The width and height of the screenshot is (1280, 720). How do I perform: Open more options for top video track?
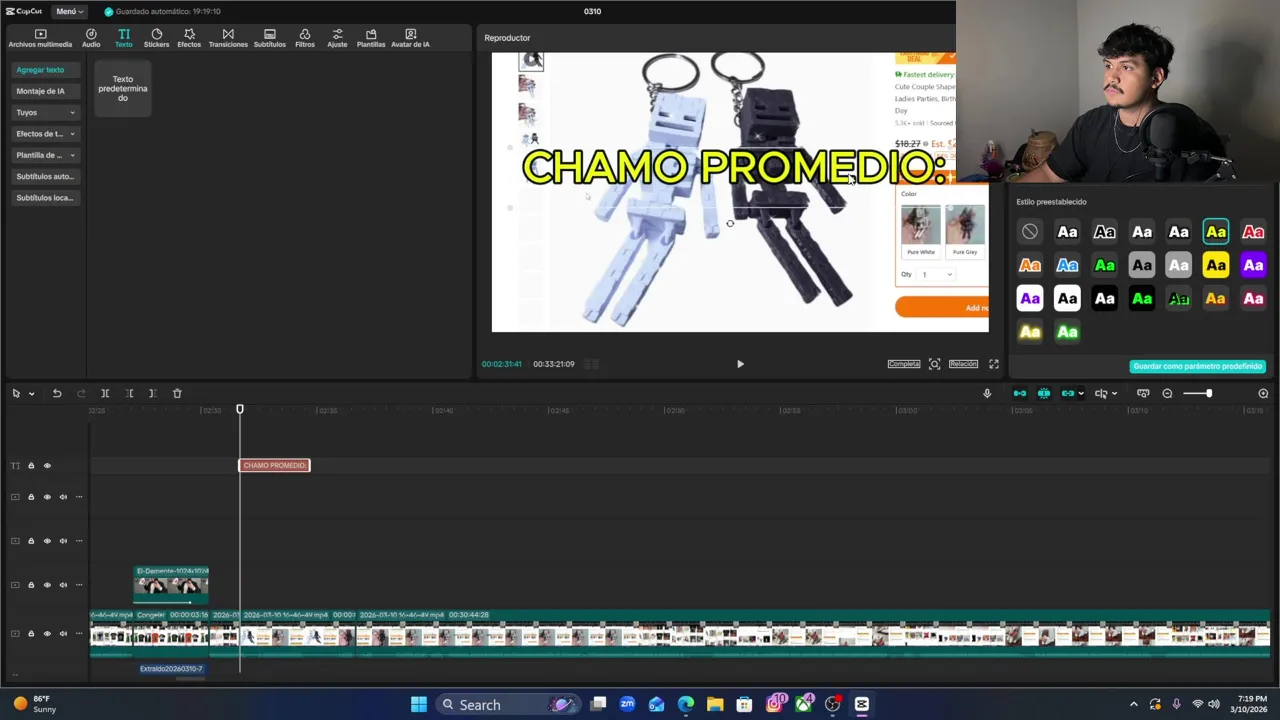[x=79, y=497]
